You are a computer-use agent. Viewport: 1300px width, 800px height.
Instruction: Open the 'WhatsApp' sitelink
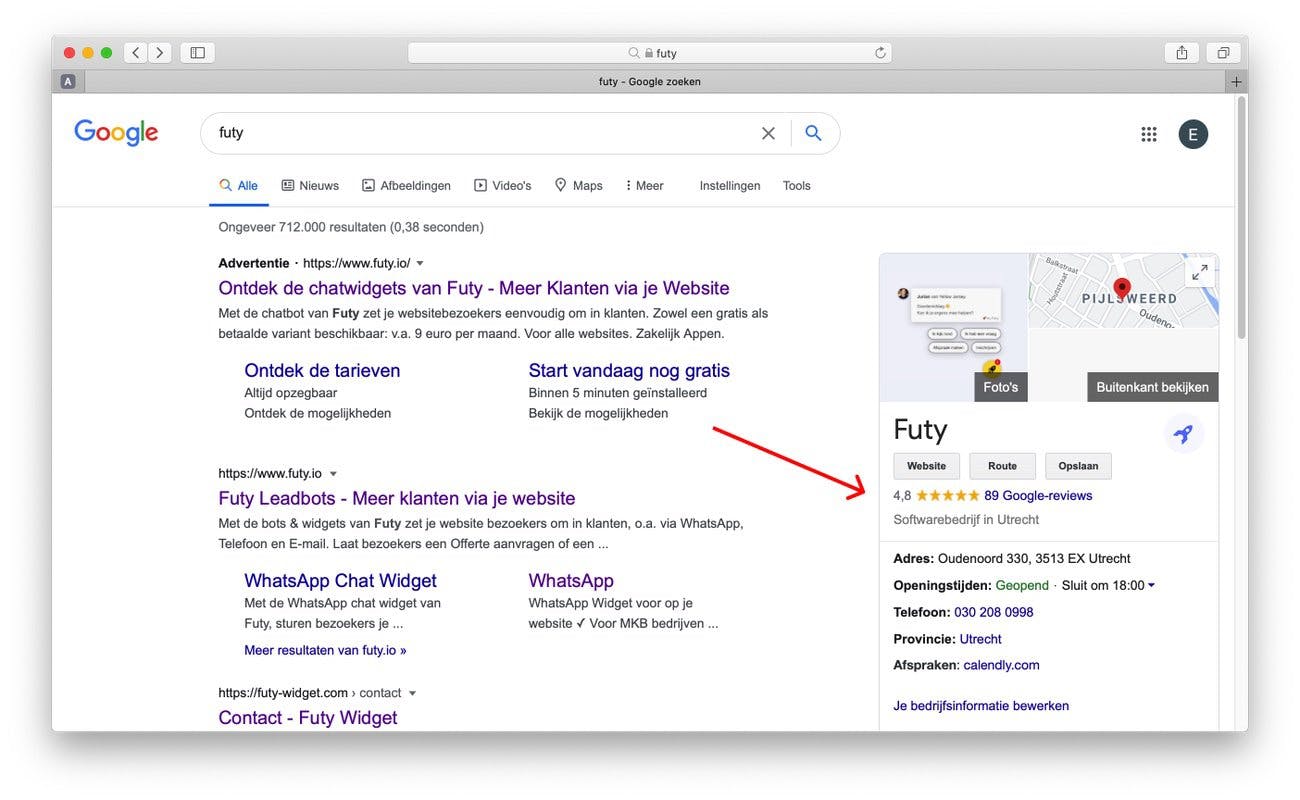571,580
